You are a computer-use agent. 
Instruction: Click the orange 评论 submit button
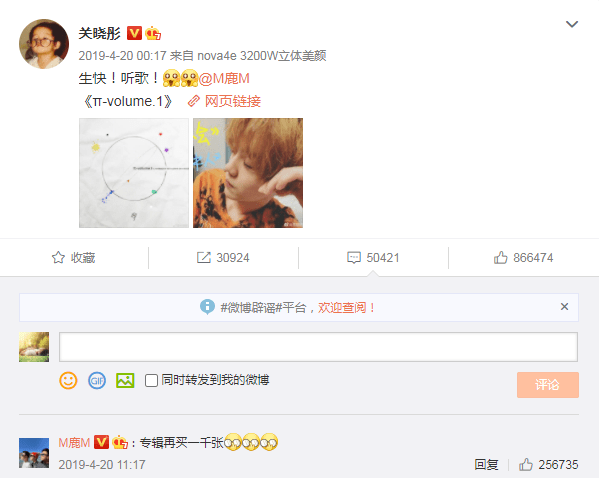[x=548, y=385]
